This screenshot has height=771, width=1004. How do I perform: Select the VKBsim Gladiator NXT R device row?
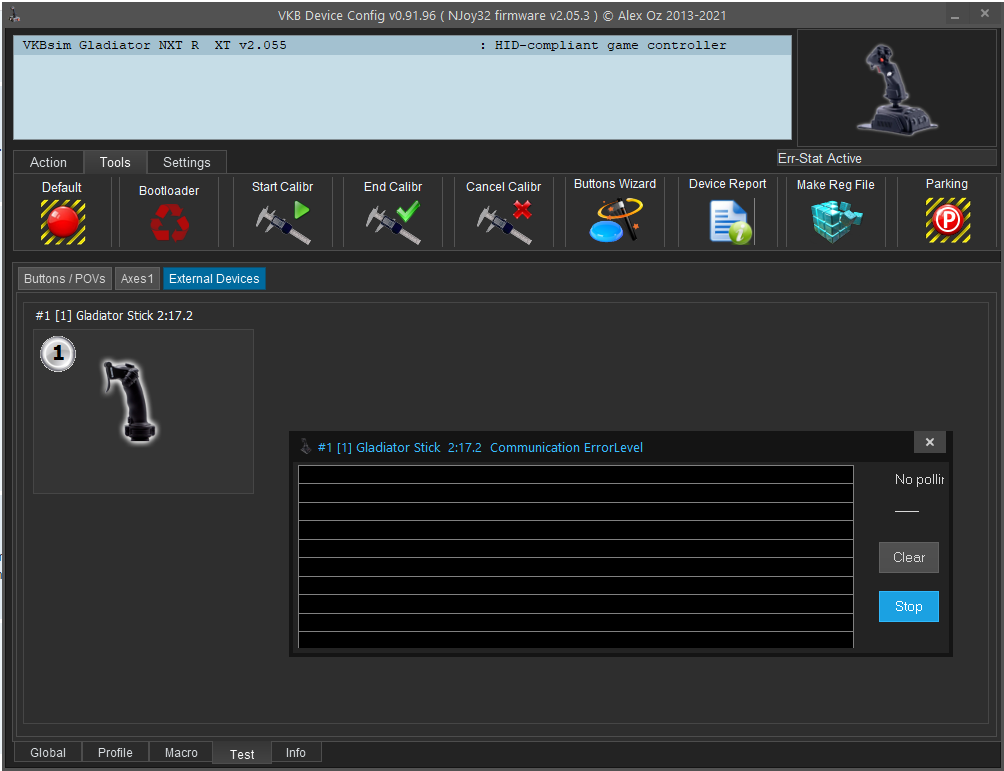[402, 45]
